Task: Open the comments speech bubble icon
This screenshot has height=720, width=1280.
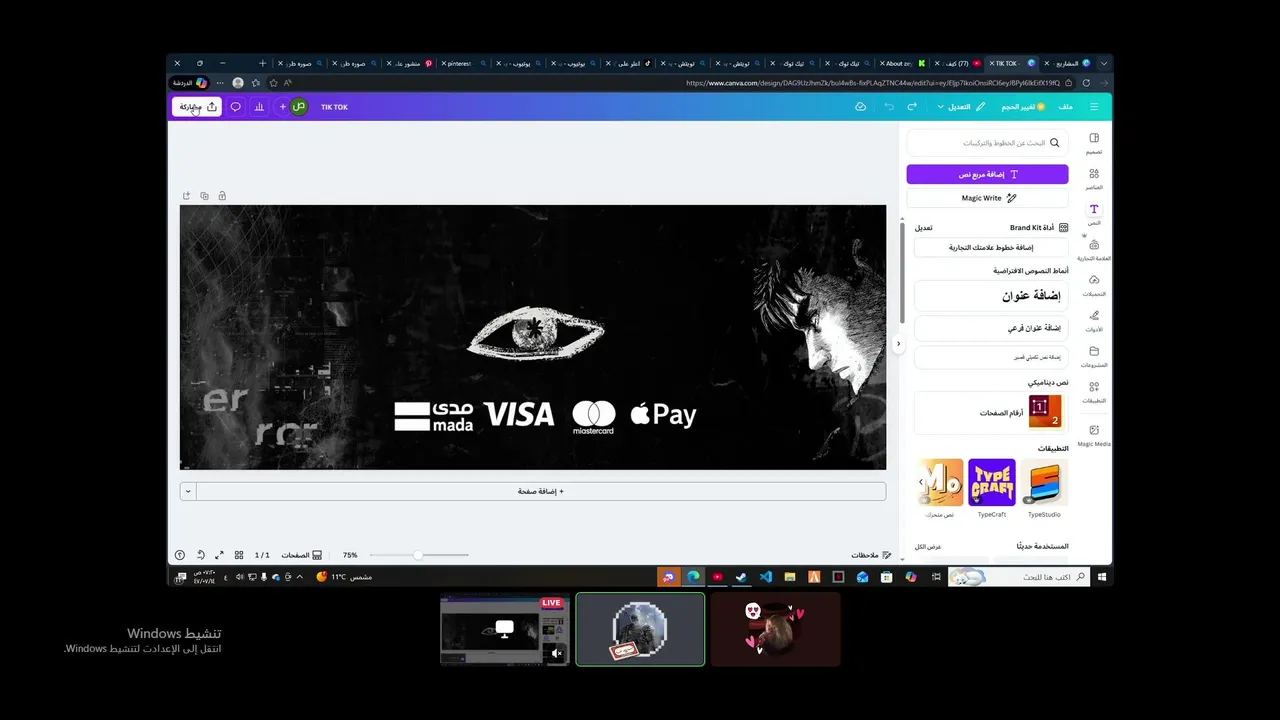Action: [236, 107]
